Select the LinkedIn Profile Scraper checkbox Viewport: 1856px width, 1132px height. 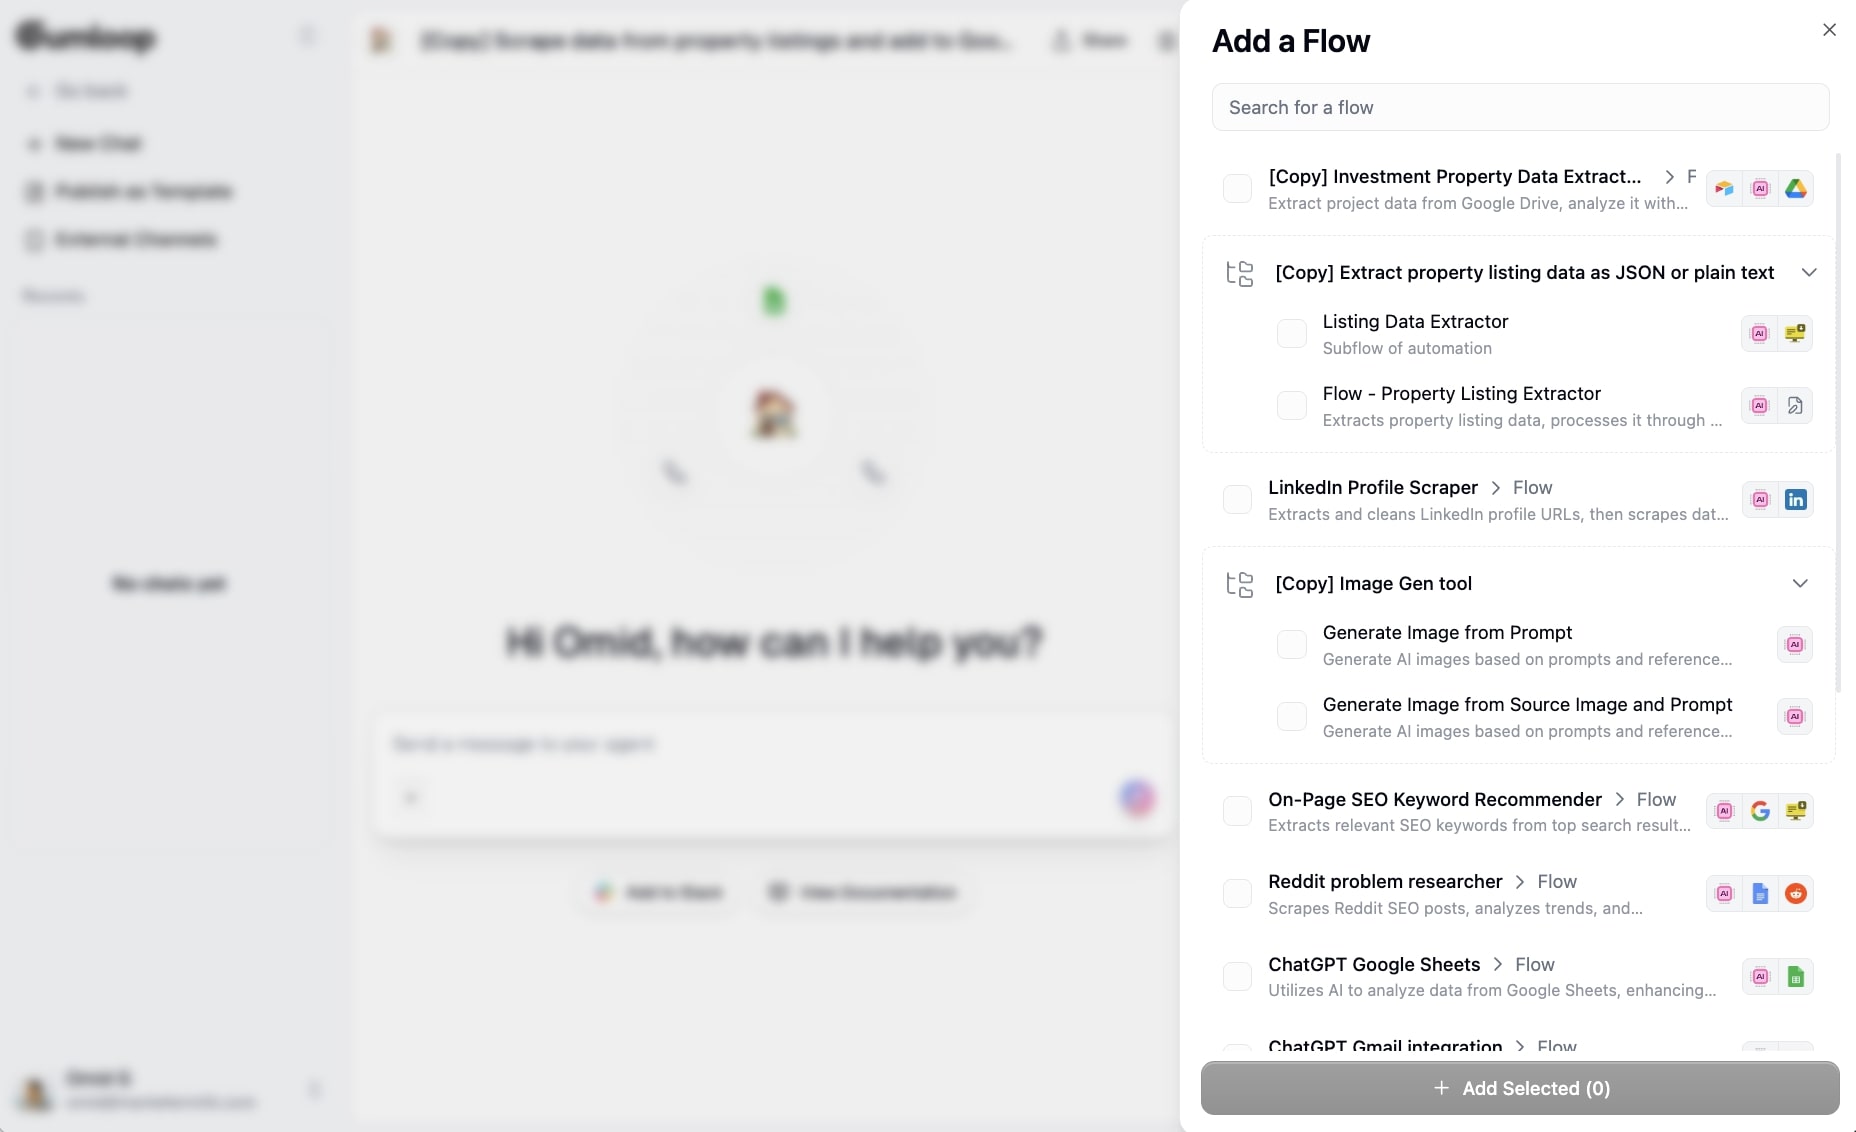[x=1238, y=500]
